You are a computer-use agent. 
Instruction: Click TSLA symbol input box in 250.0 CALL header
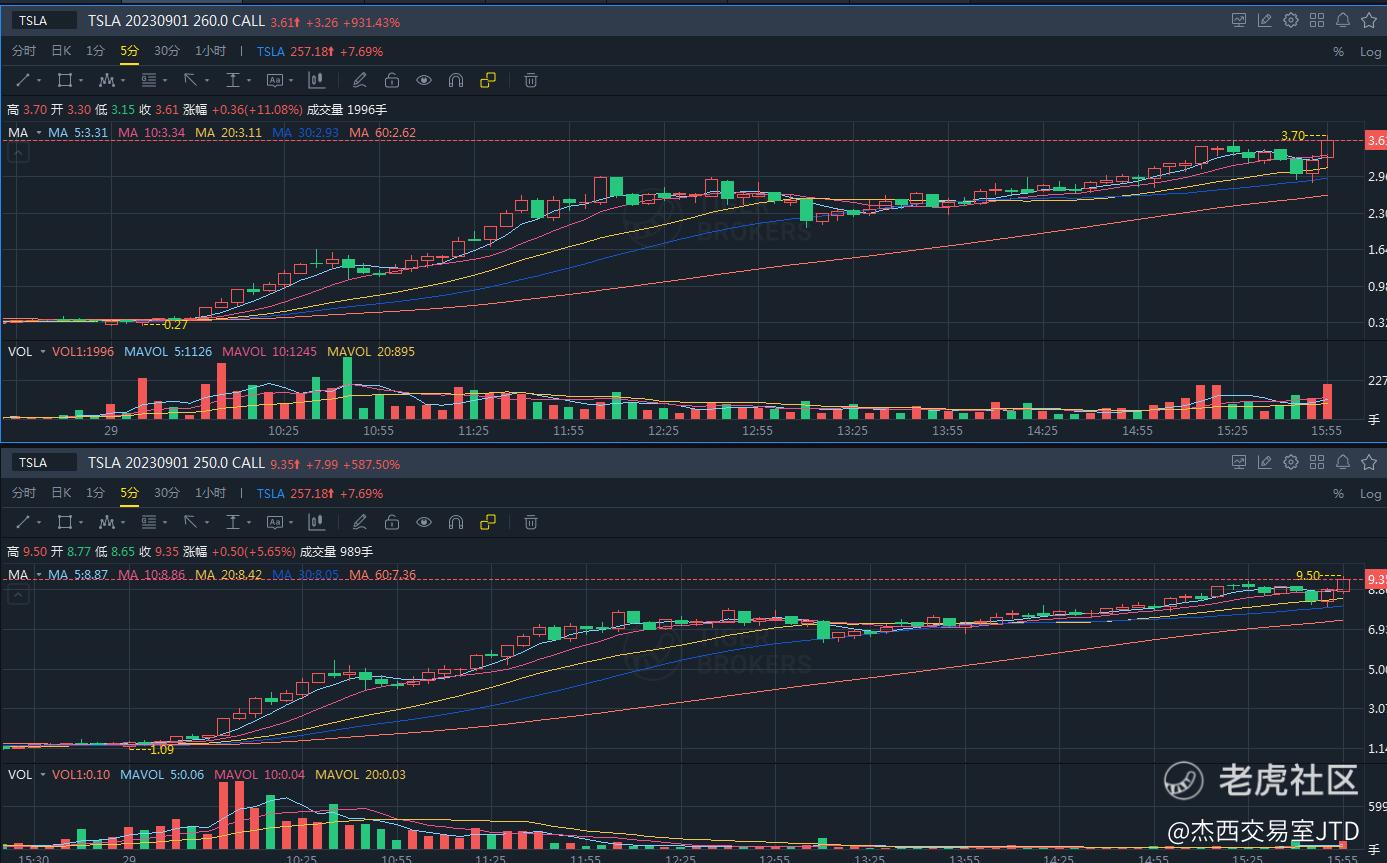[x=43, y=462]
